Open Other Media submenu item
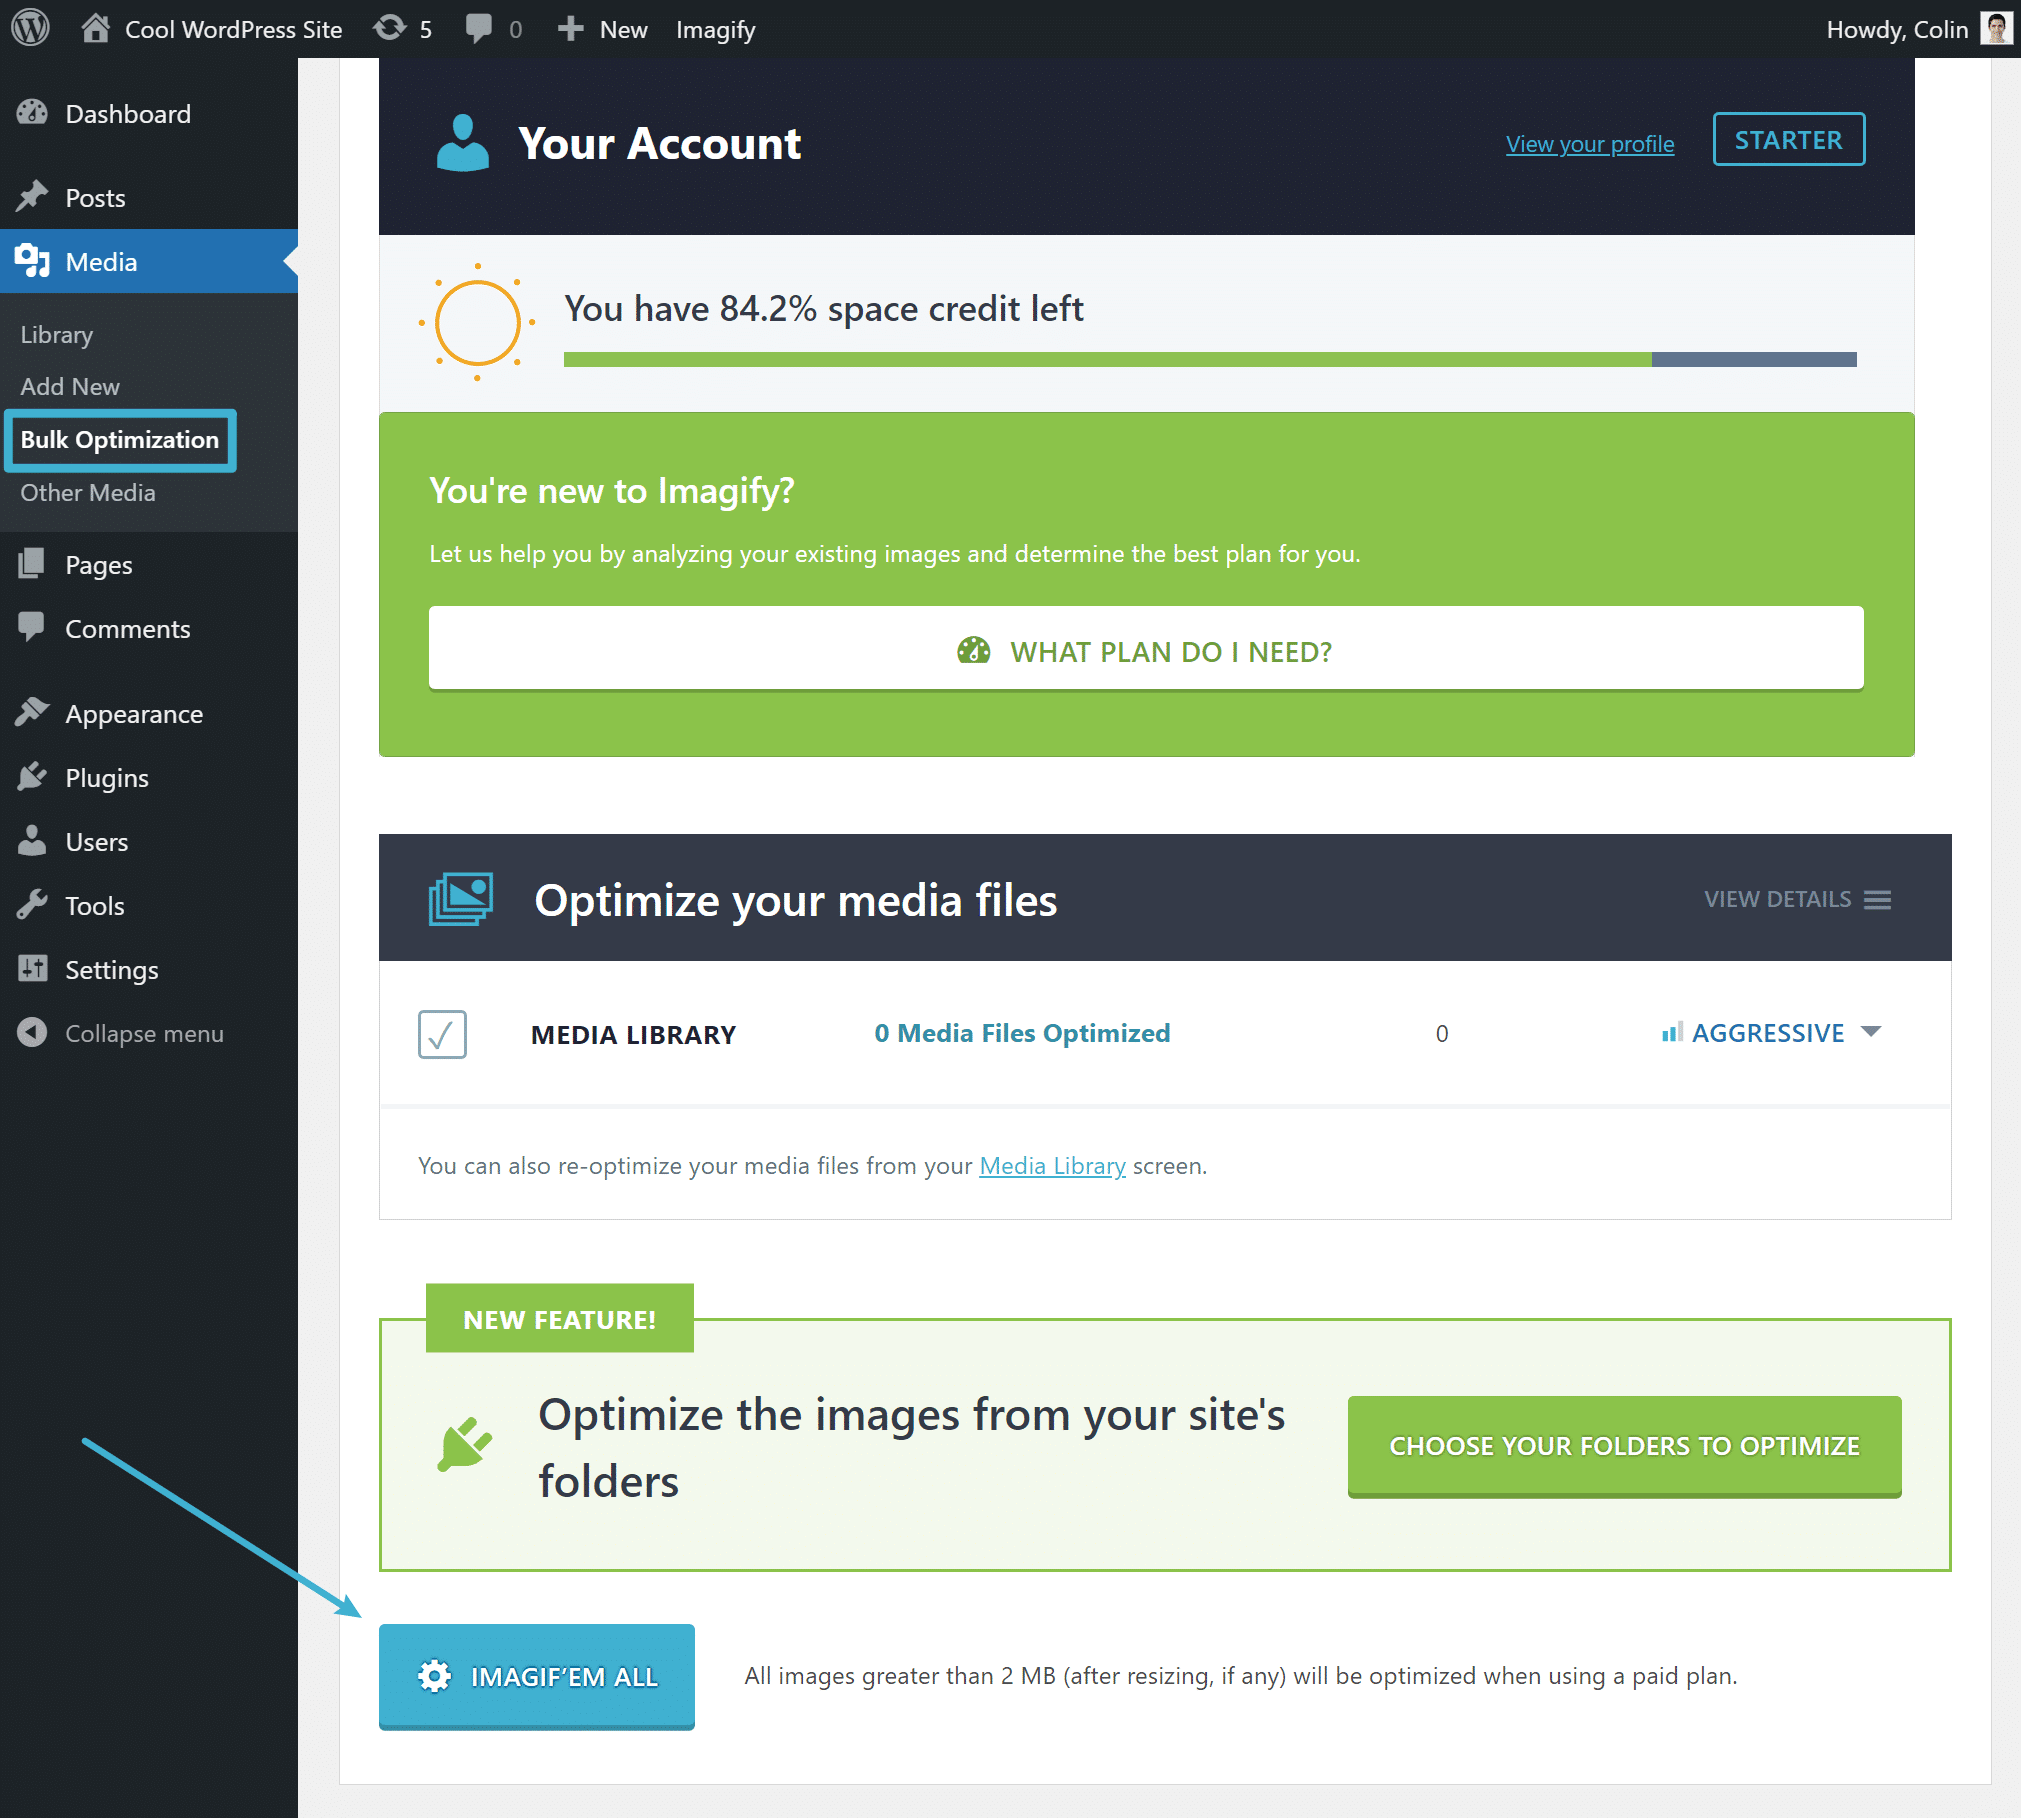 point(88,492)
